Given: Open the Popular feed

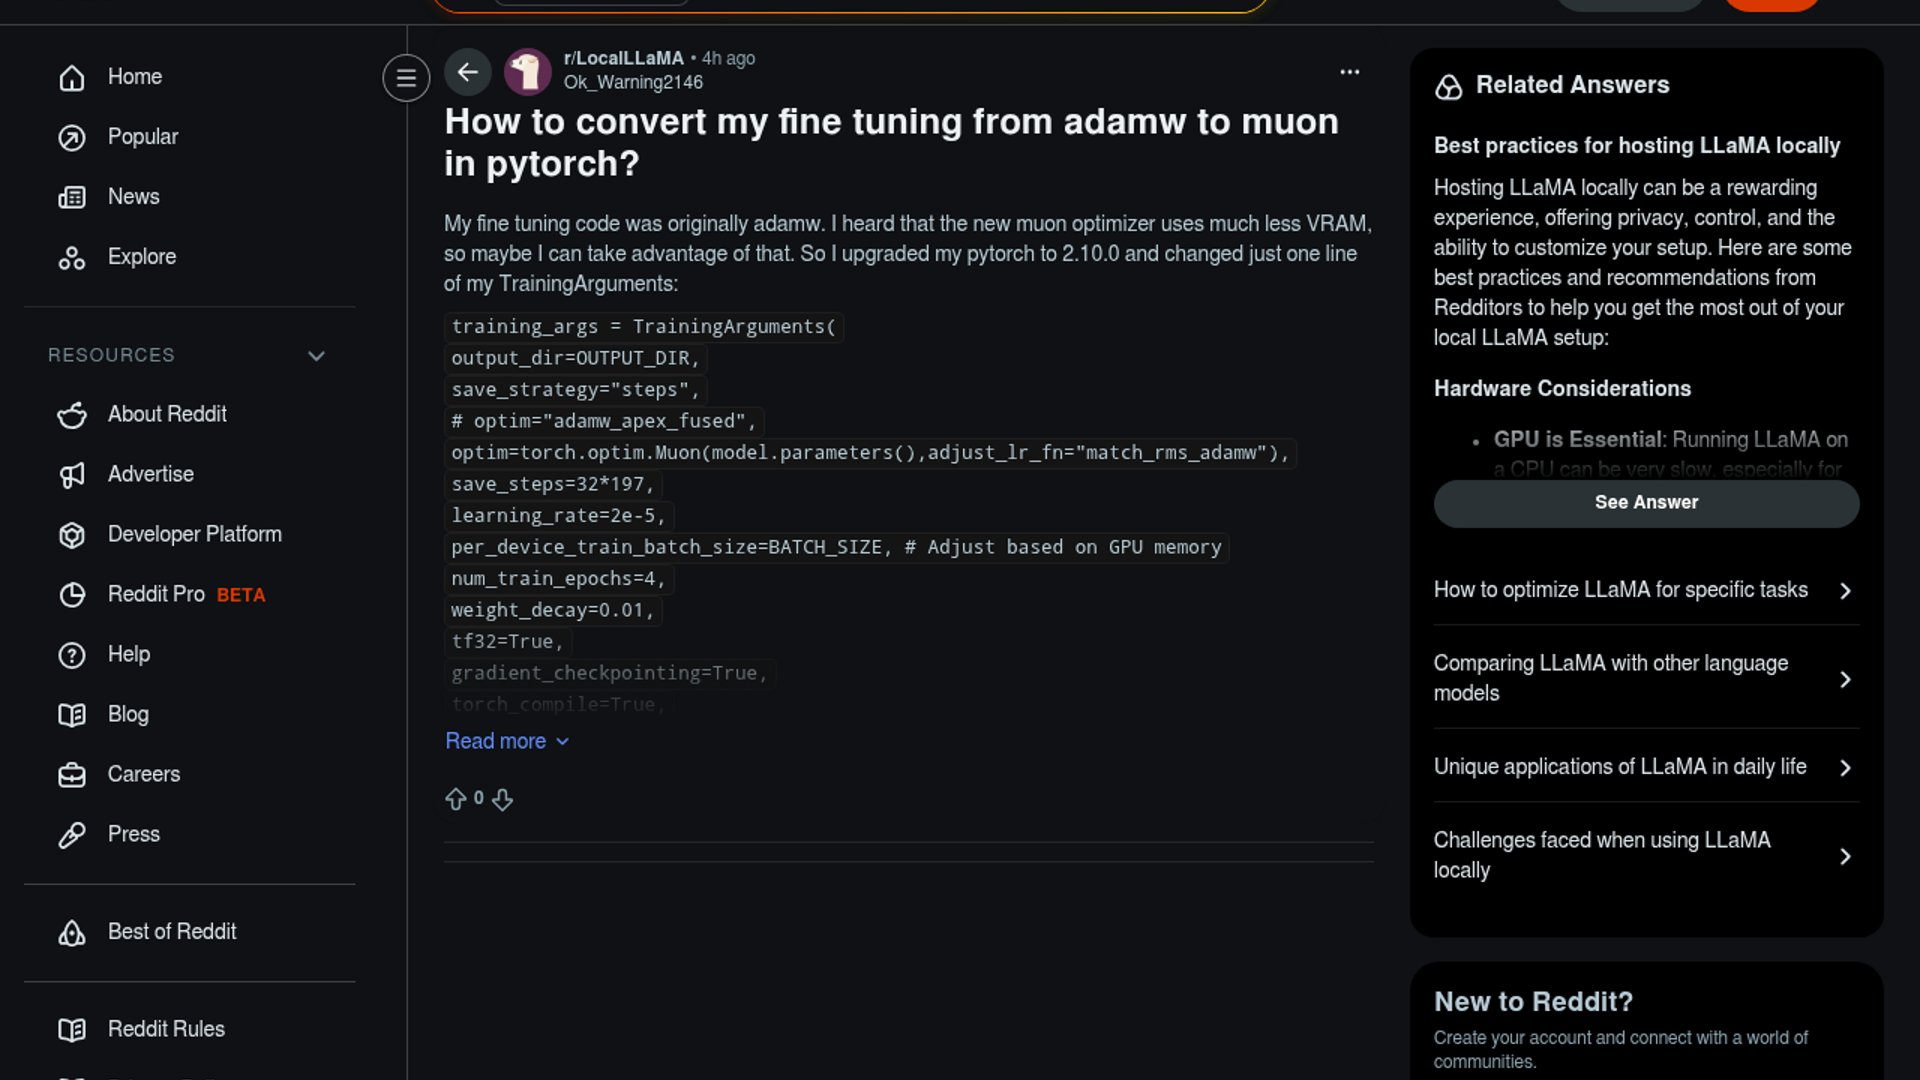Looking at the screenshot, I should [142, 137].
